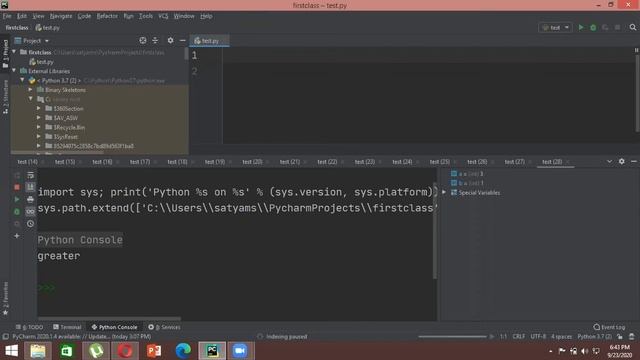Collapse the External Libraries node
The image size is (640, 360).
tap(15, 71)
